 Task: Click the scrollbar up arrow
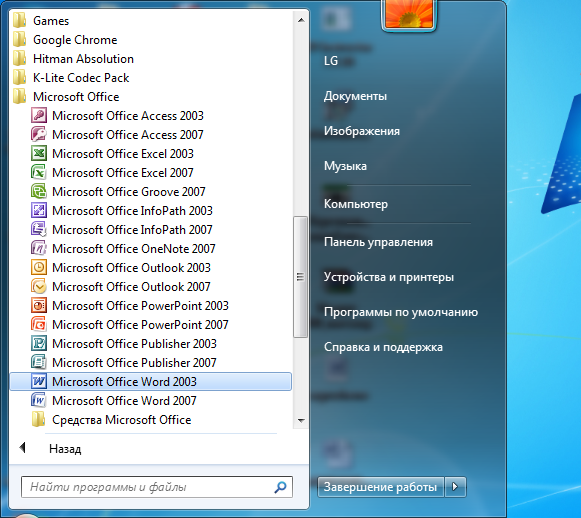pyautogui.click(x=301, y=20)
